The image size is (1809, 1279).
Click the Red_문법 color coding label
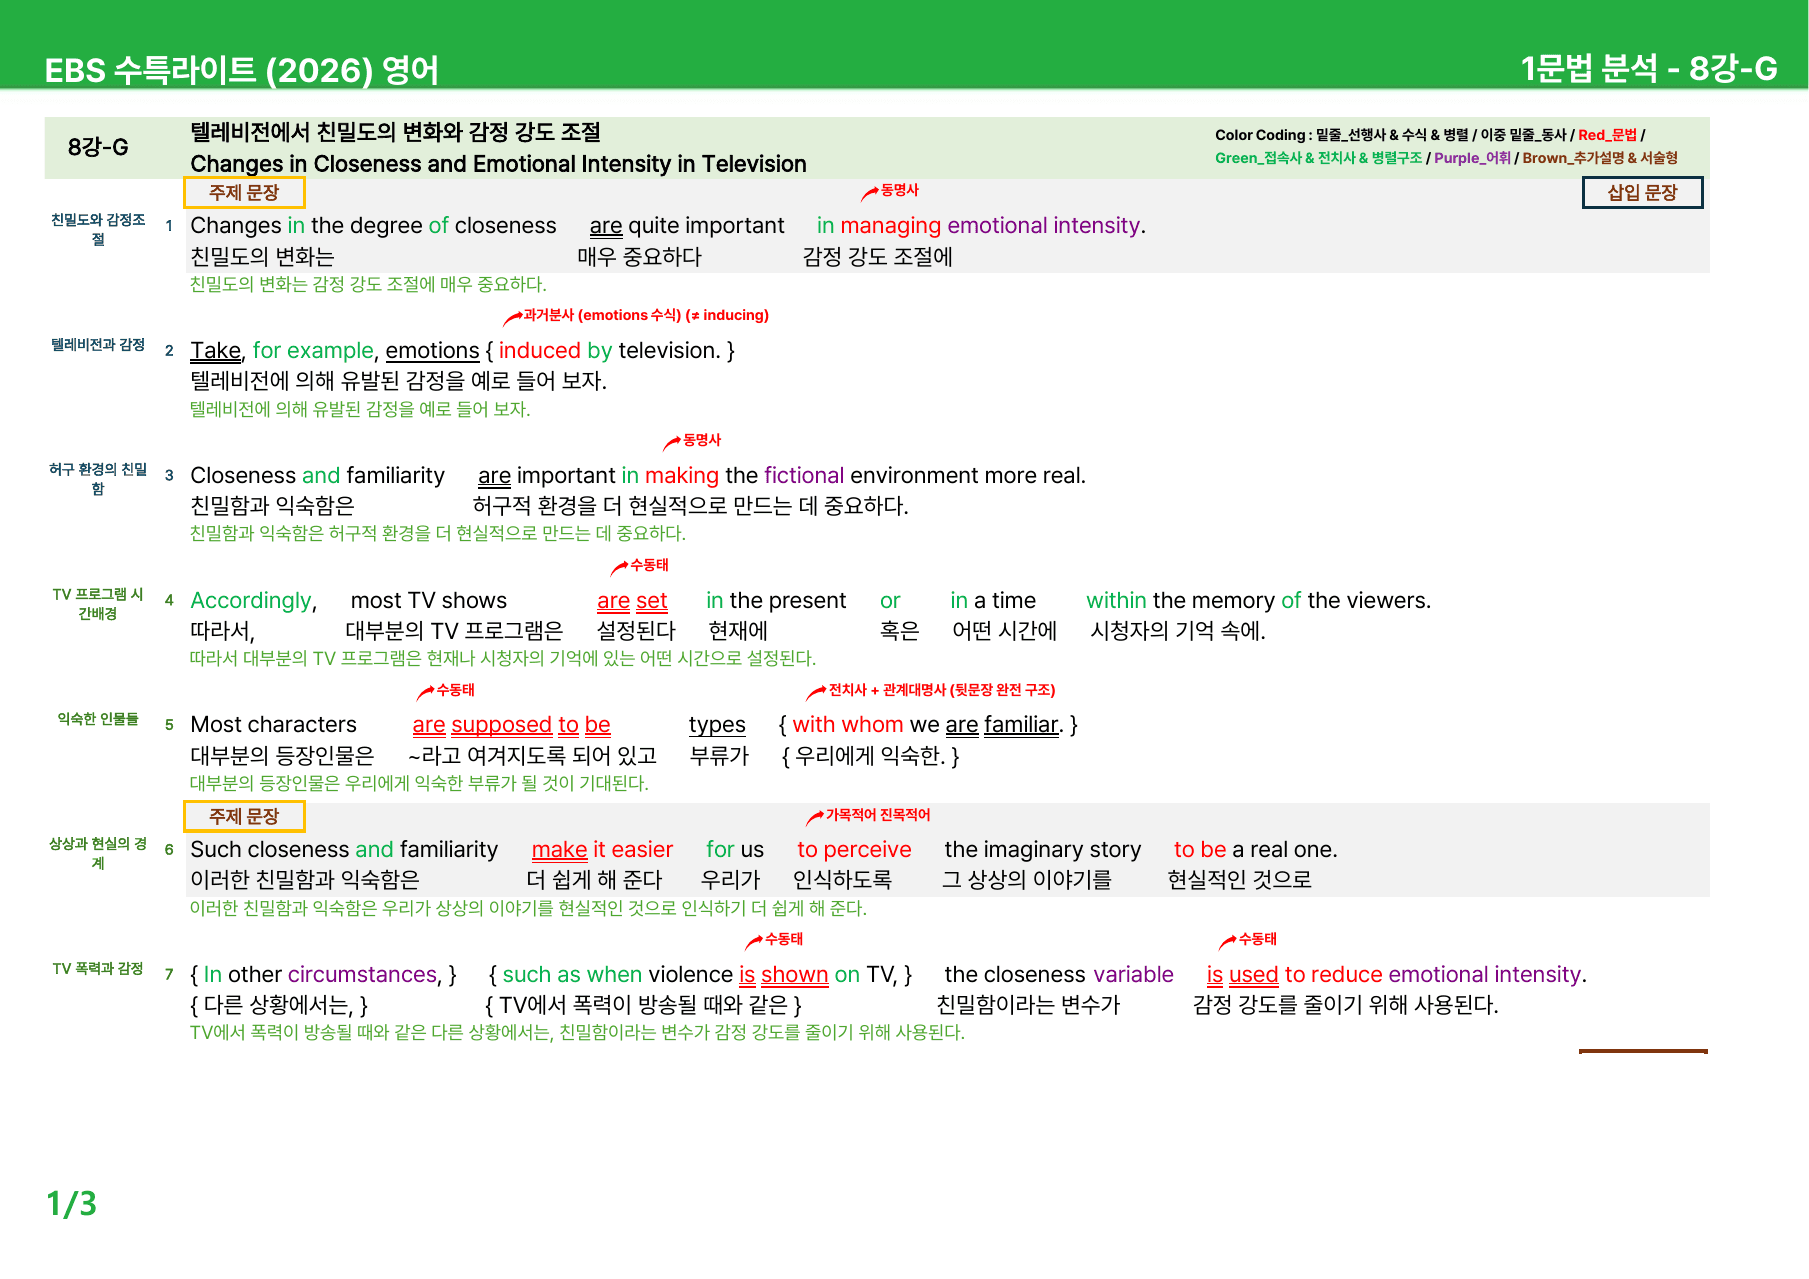pyautogui.click(x=1607, y=135)
